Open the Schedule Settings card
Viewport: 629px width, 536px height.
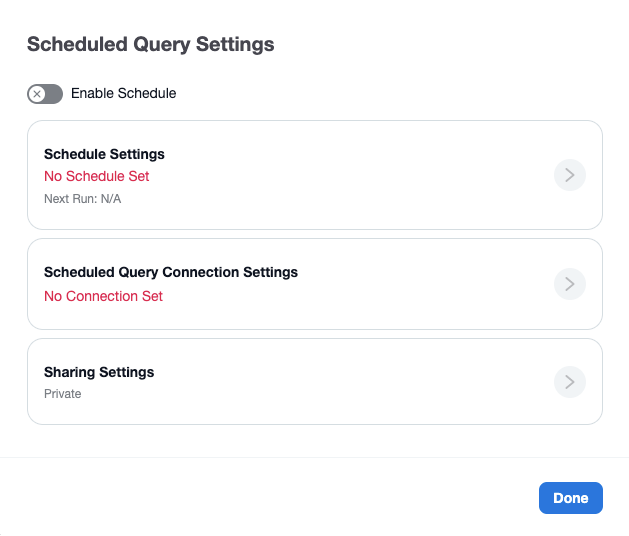coord(315,175)
